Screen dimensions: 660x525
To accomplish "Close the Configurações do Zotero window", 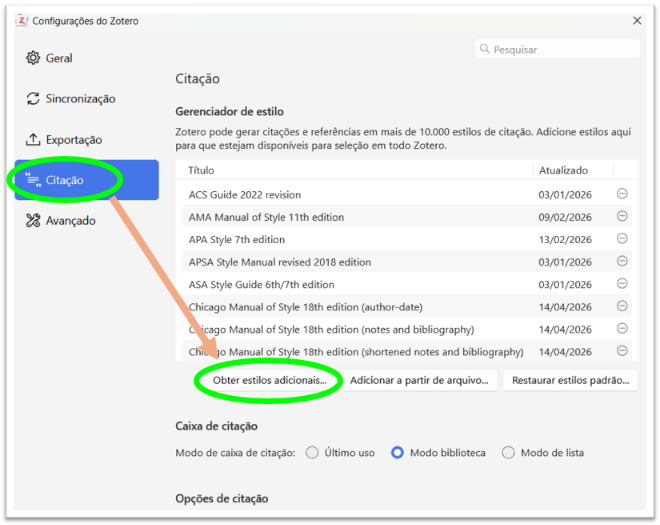I will tap(637, 21).
